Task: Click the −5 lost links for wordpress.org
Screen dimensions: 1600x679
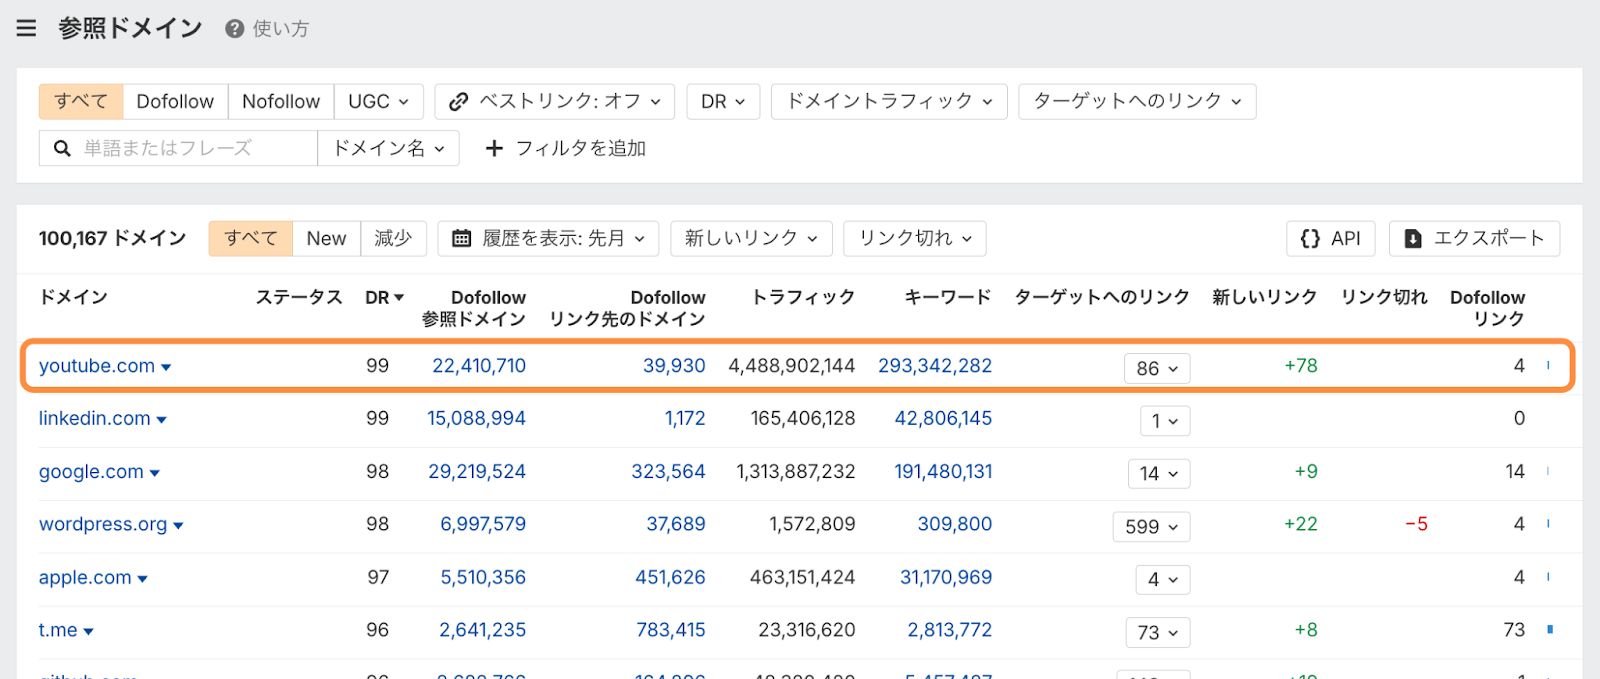Action: pyautogui.click(x=1416, y=524)
